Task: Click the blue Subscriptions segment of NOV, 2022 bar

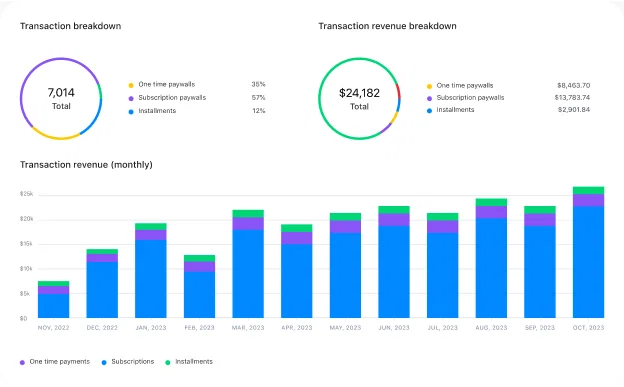Action: tap(53, 306)
